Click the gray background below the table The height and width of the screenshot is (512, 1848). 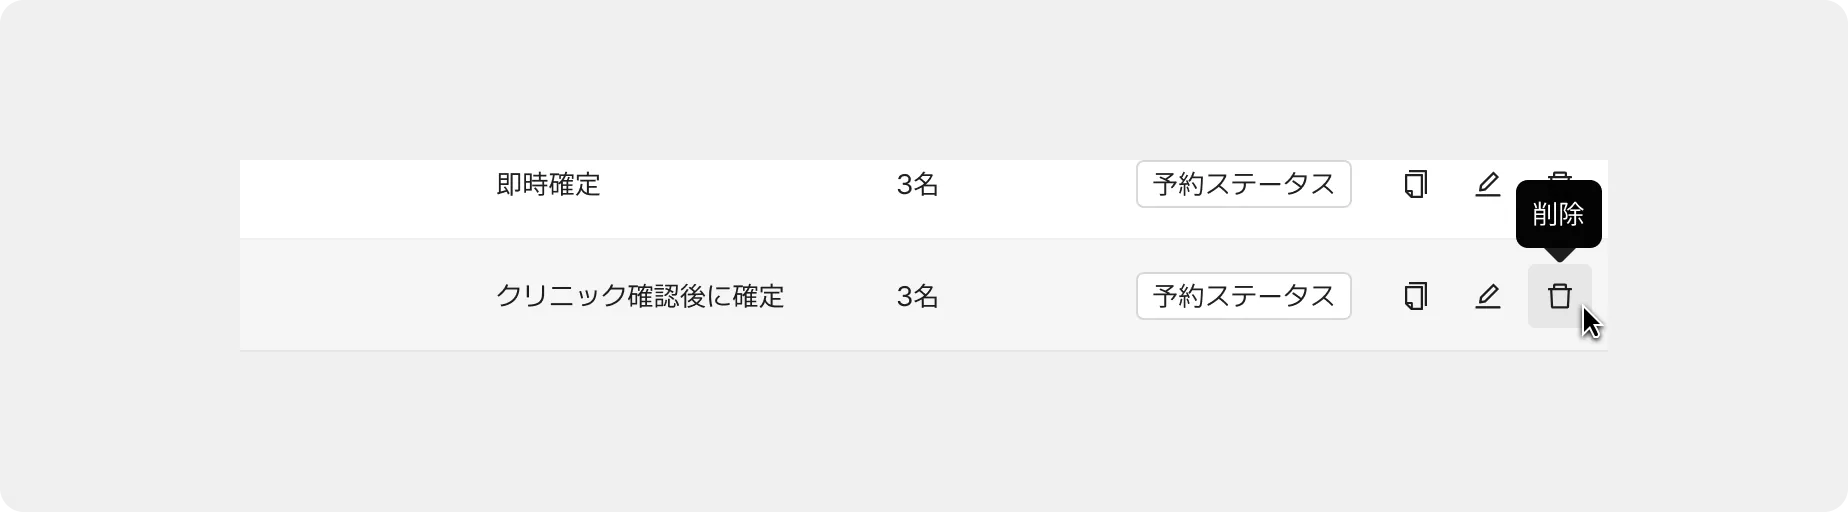(x=924, y=430)
